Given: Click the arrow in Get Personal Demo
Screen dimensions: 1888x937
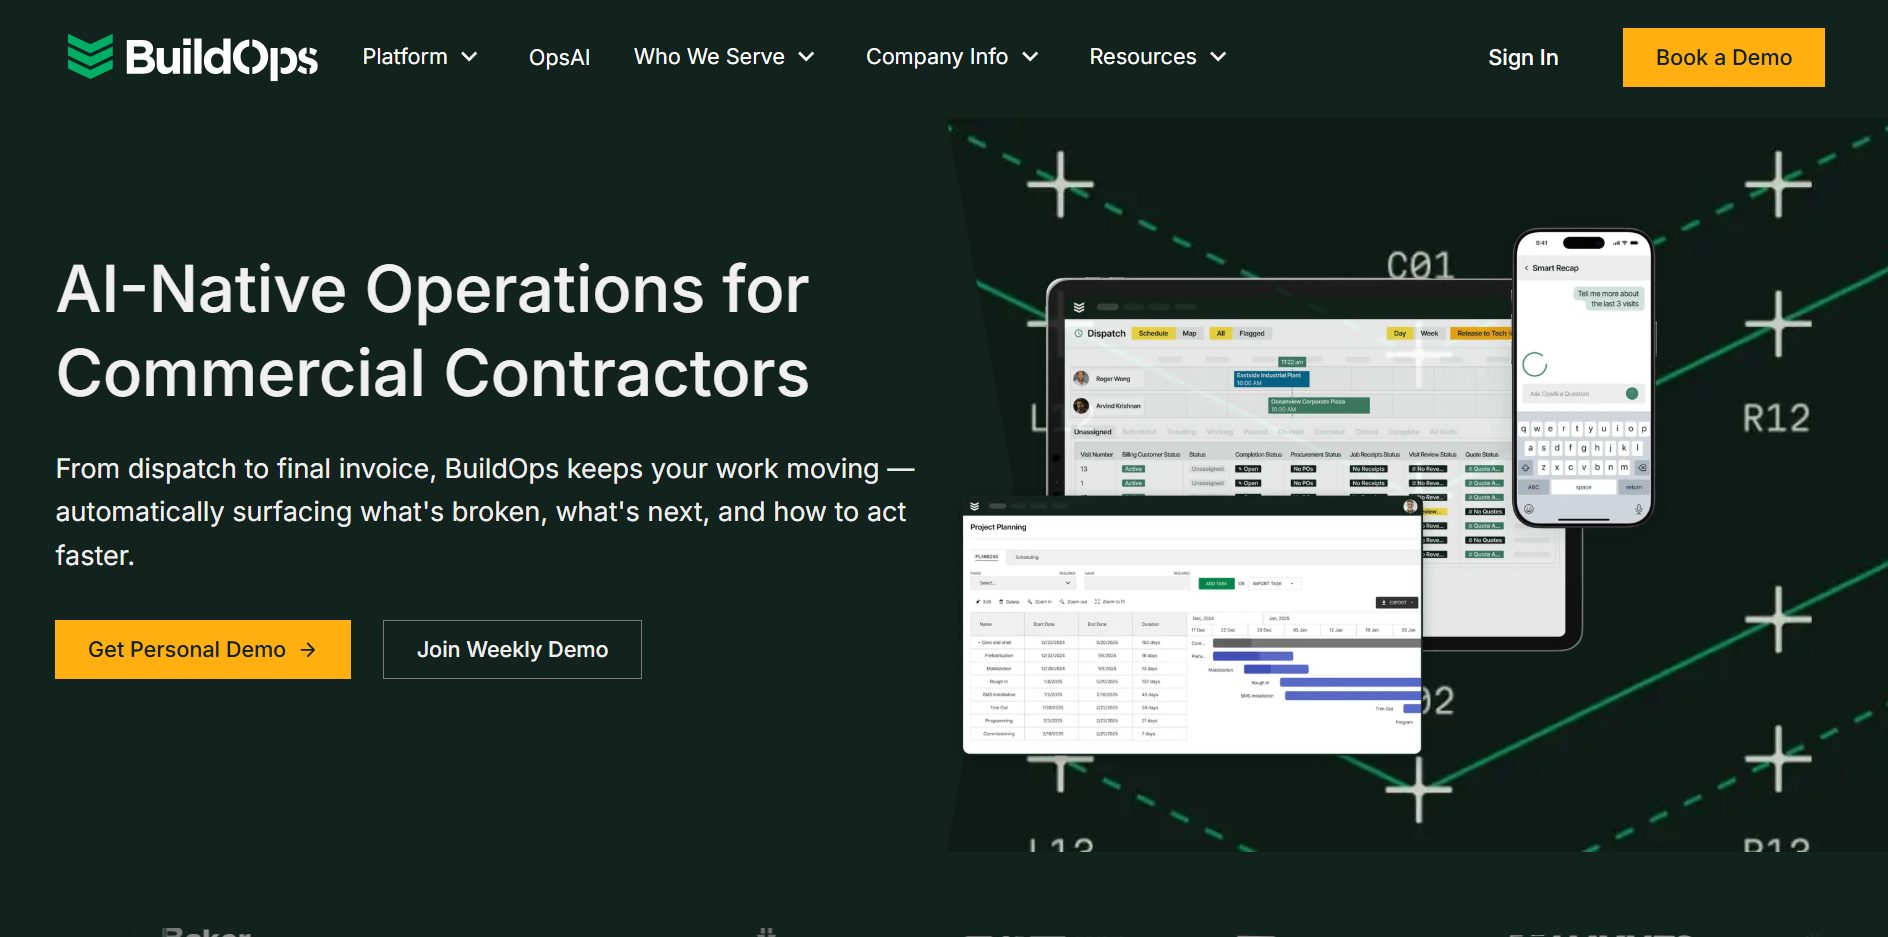Looking at the screenshot, I should tap(308, 650).
